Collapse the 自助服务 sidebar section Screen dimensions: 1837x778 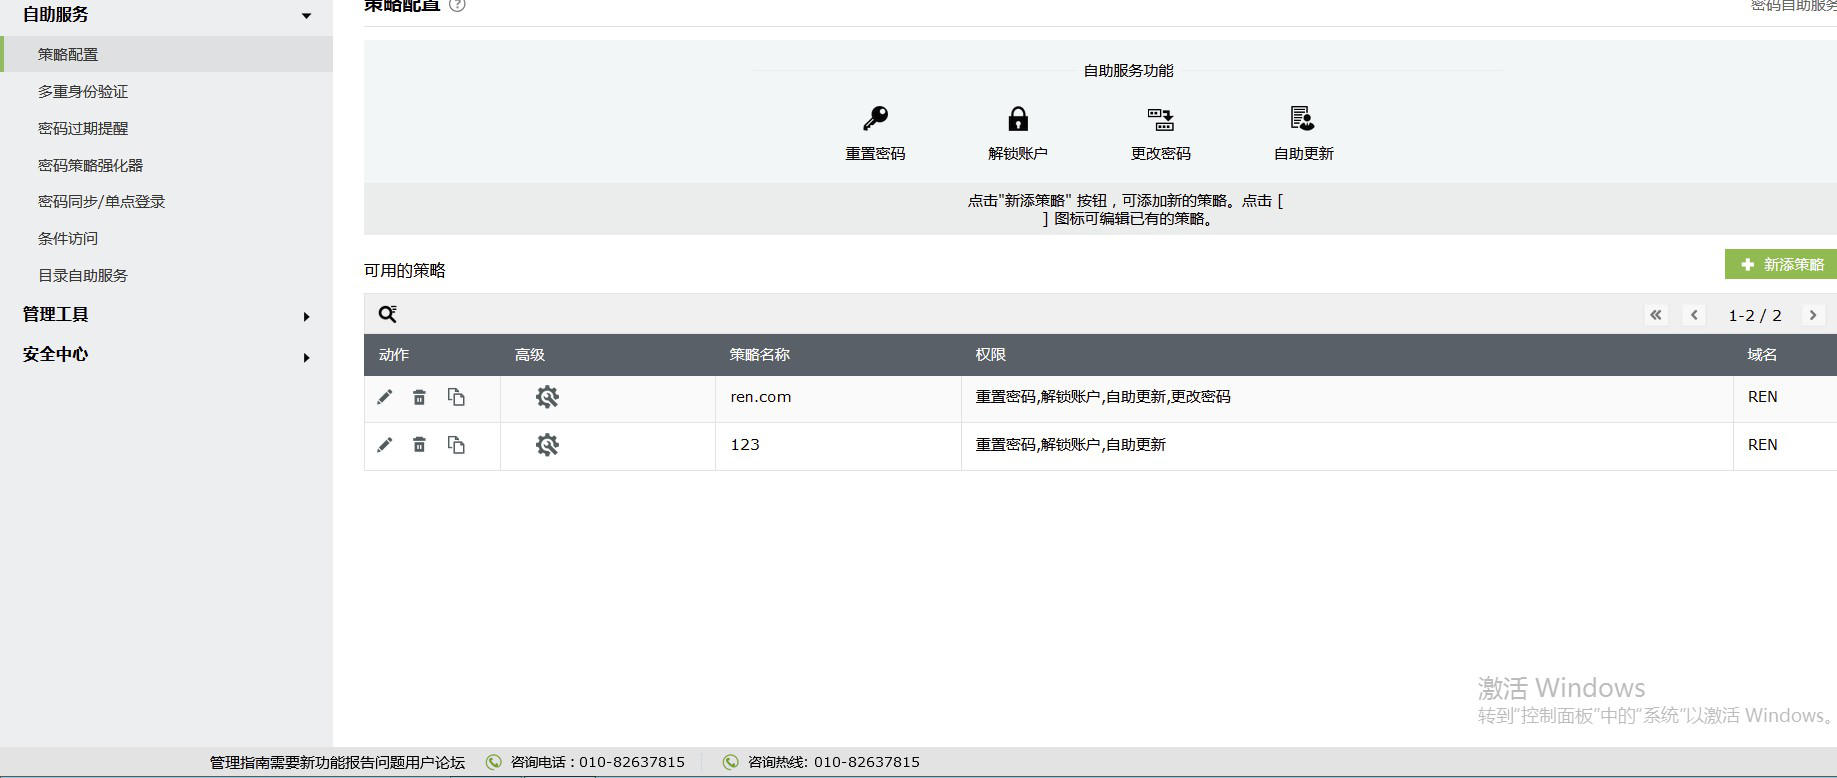[306, 16]
